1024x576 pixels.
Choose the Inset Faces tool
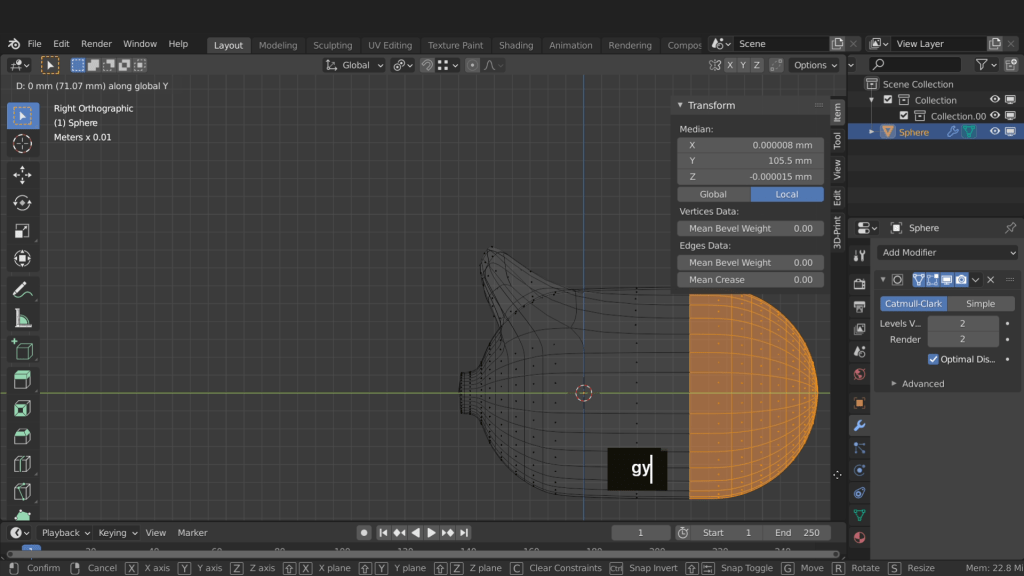(x=22, y=408)
